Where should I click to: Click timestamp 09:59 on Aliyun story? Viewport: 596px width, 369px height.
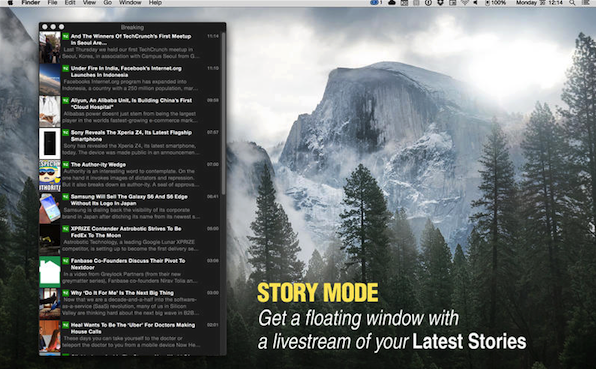[213, 100]
